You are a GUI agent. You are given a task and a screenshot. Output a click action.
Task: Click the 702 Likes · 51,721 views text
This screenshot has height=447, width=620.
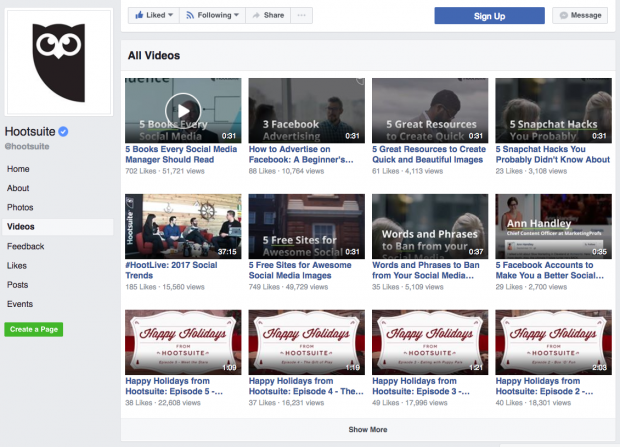pos(165,171)
